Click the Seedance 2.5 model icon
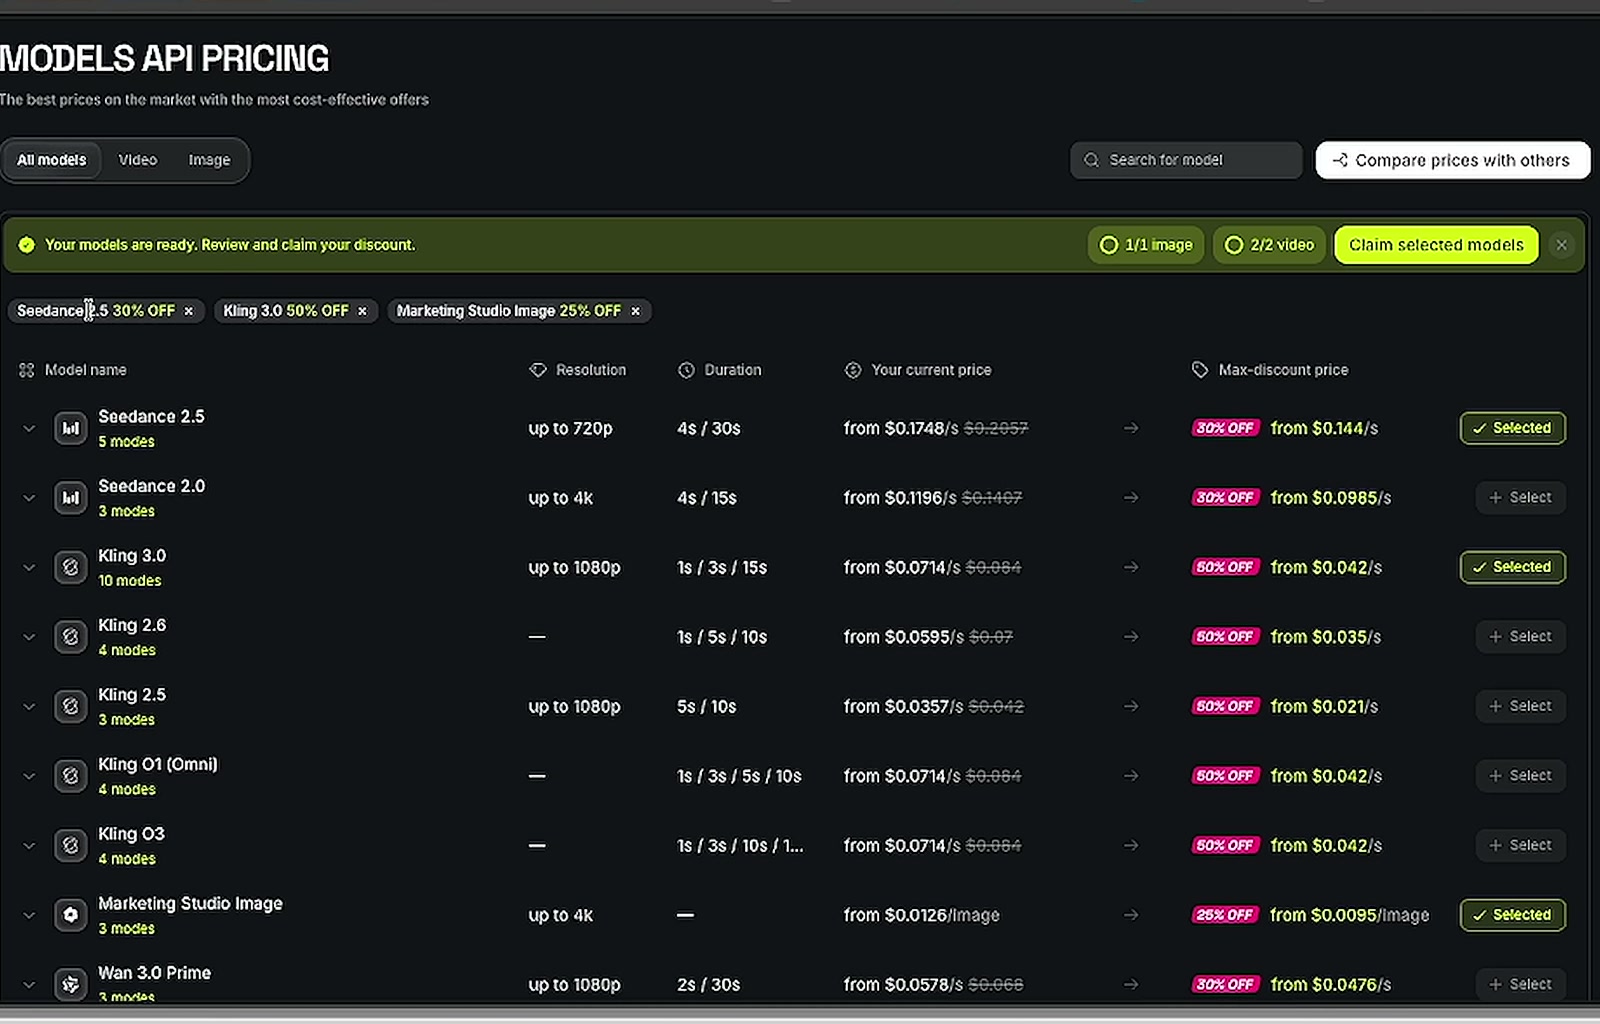Image resolution: width=1600 pixels, height=1024 pixels. 71,429
